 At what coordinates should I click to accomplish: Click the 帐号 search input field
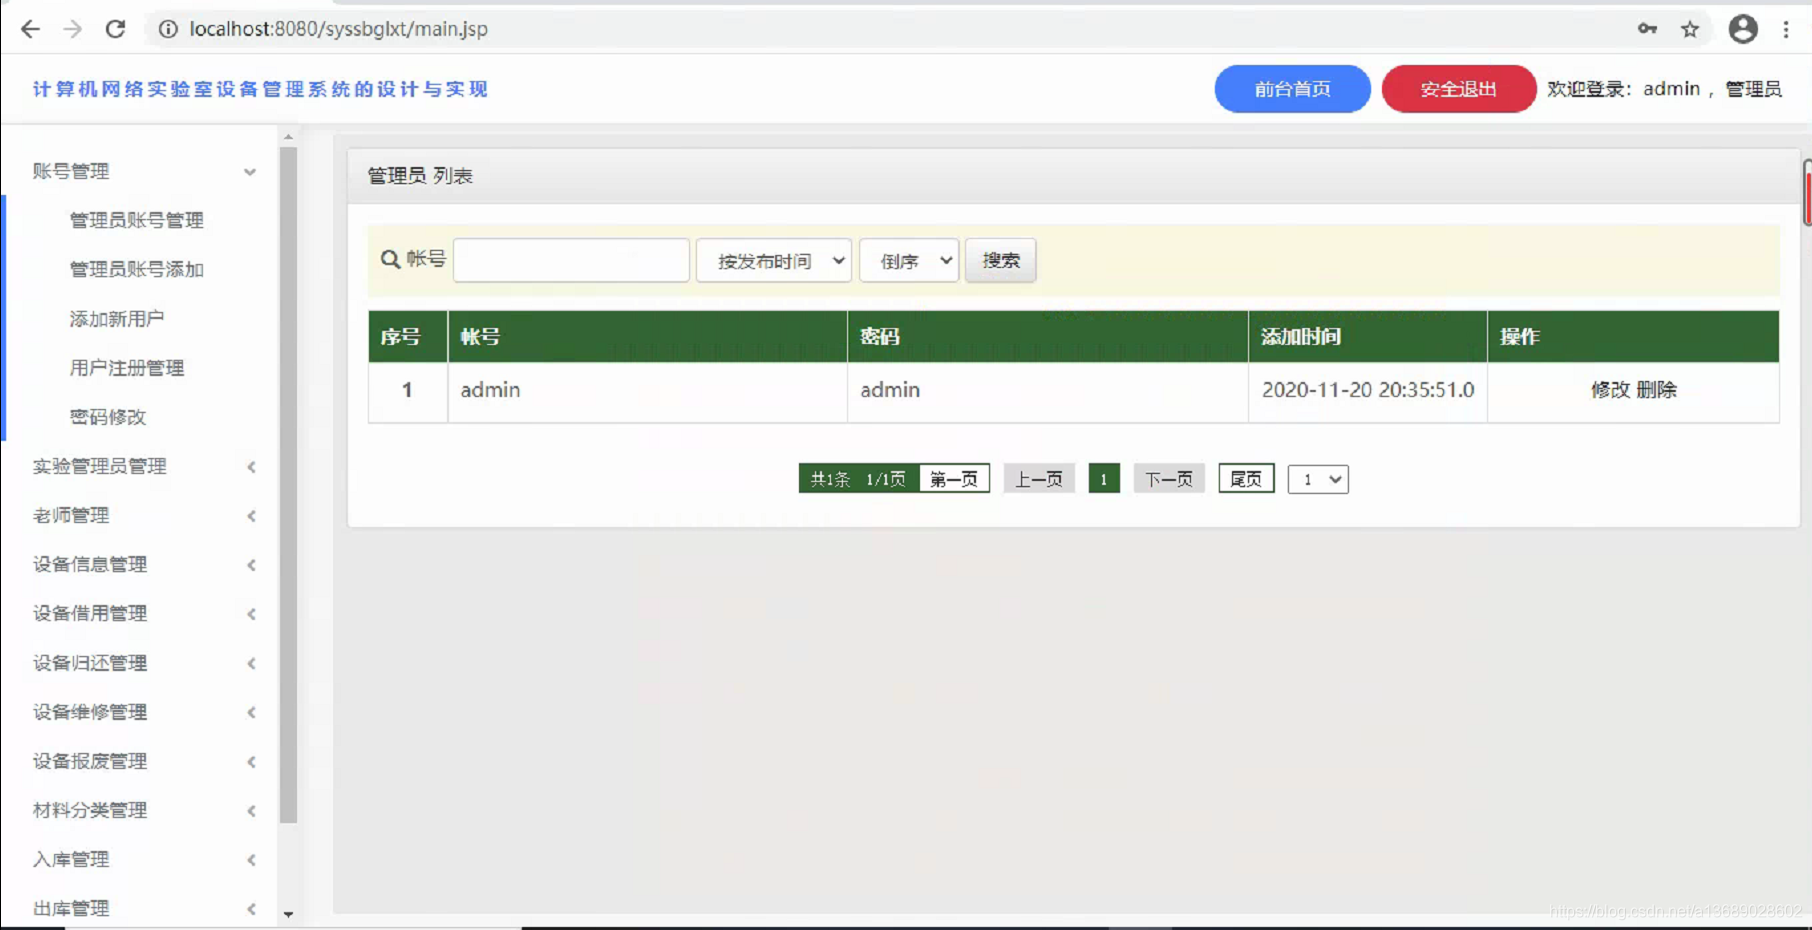570,259
